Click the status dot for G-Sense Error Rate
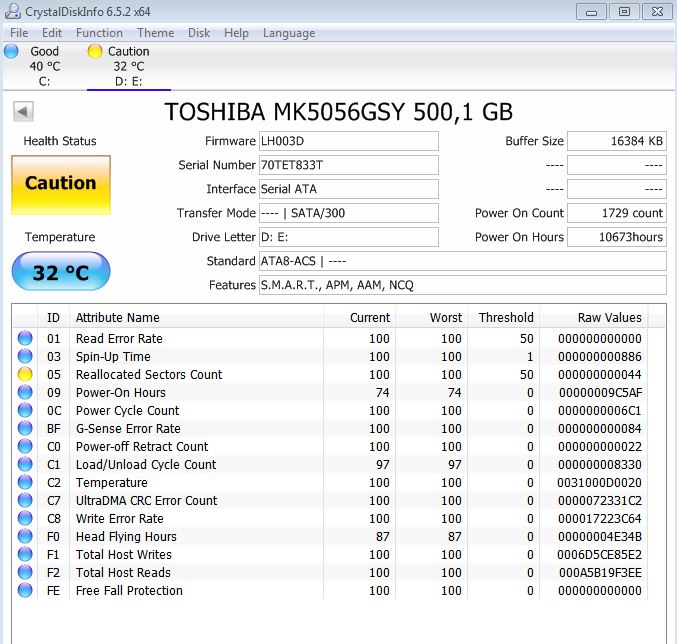The width and height of the screenshot is (677, 644). (25, 428)
